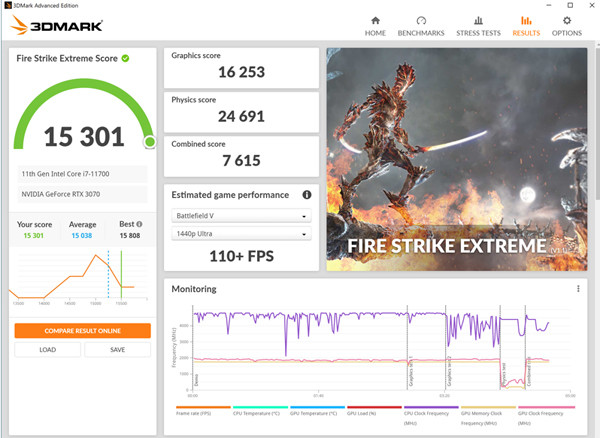Go to HOME tab label

(x=375, y=33)
